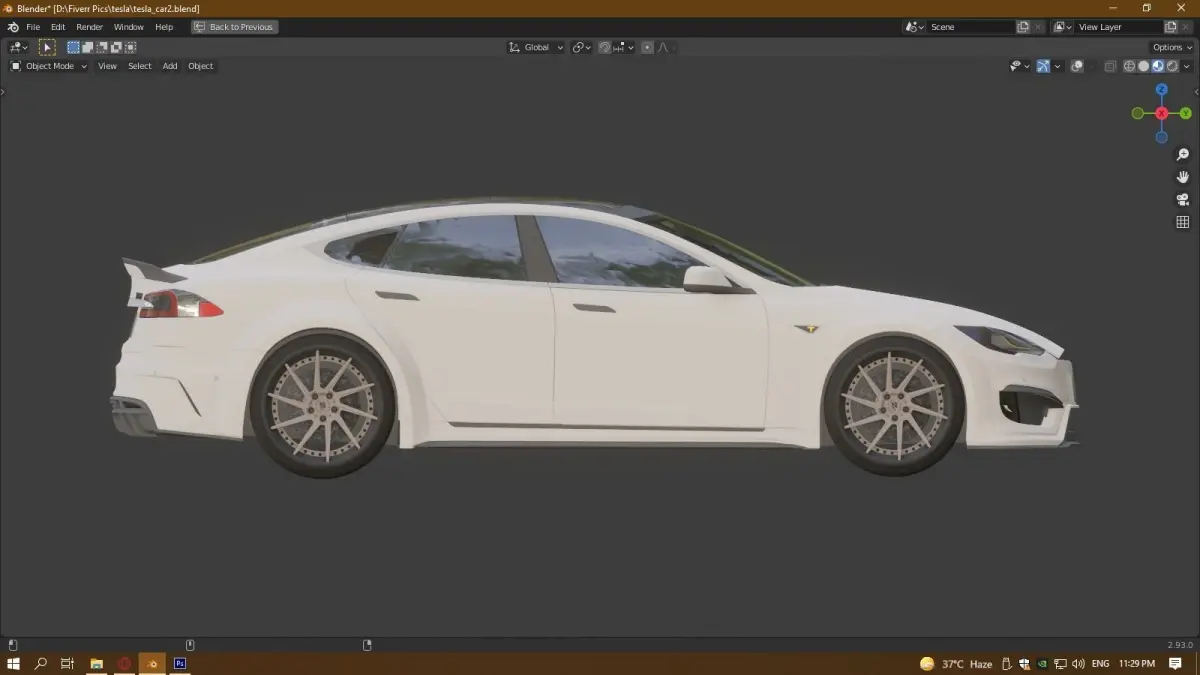Open proportional editing falloff curve

[x=666, y=47]
